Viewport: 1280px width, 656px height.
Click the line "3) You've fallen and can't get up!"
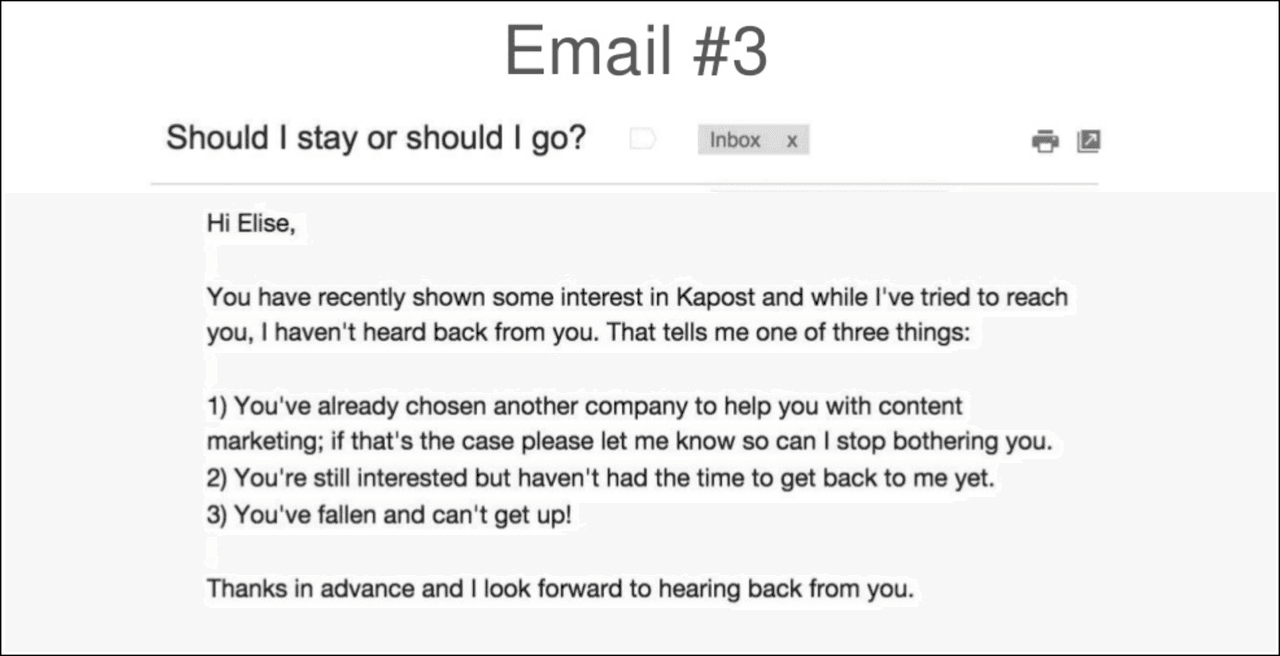[388, 516]
